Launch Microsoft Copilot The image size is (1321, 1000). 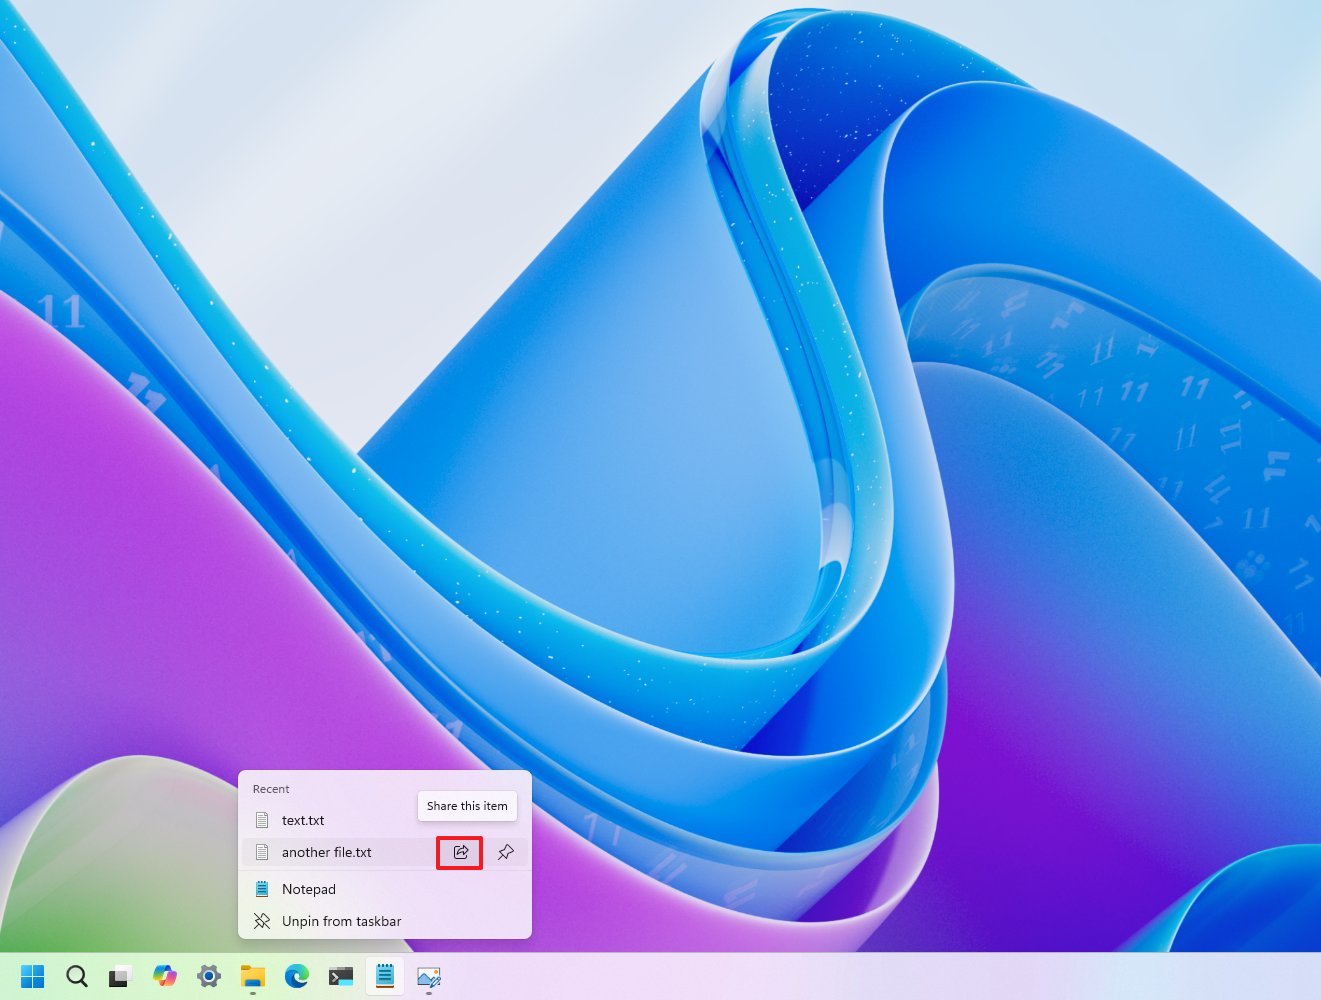164,975
